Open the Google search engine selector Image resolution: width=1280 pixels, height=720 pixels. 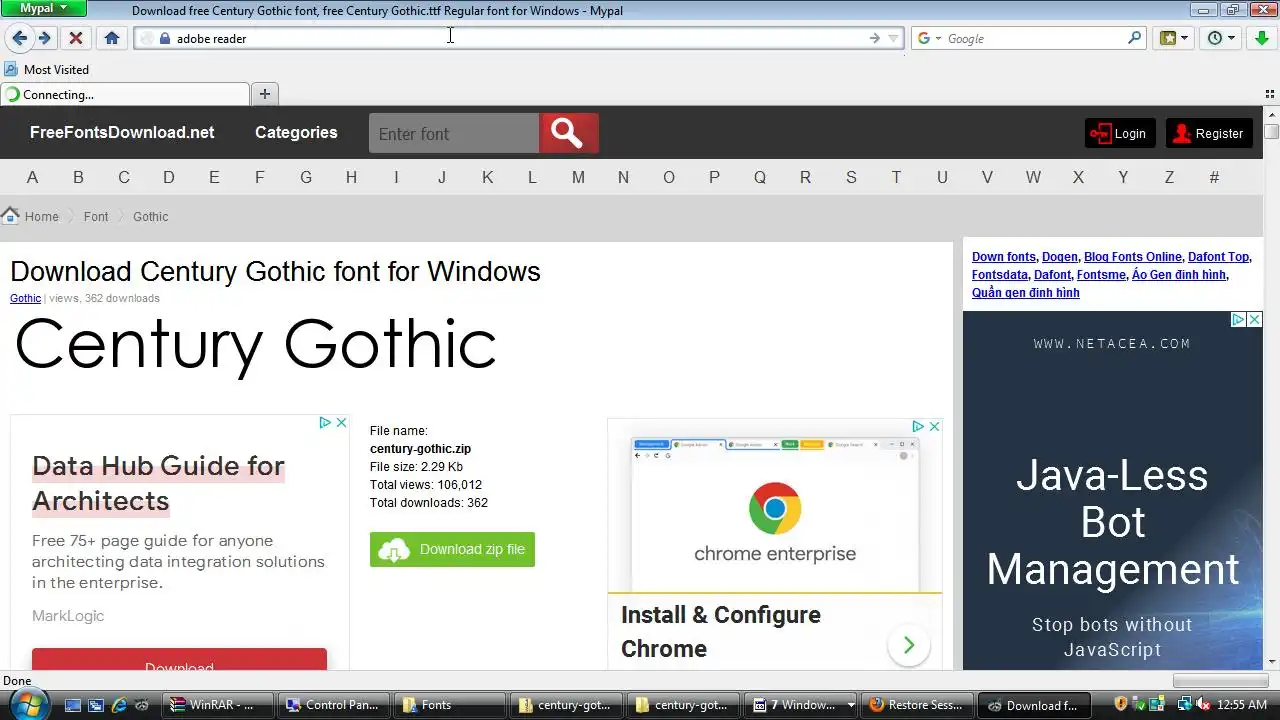[929, 38]
